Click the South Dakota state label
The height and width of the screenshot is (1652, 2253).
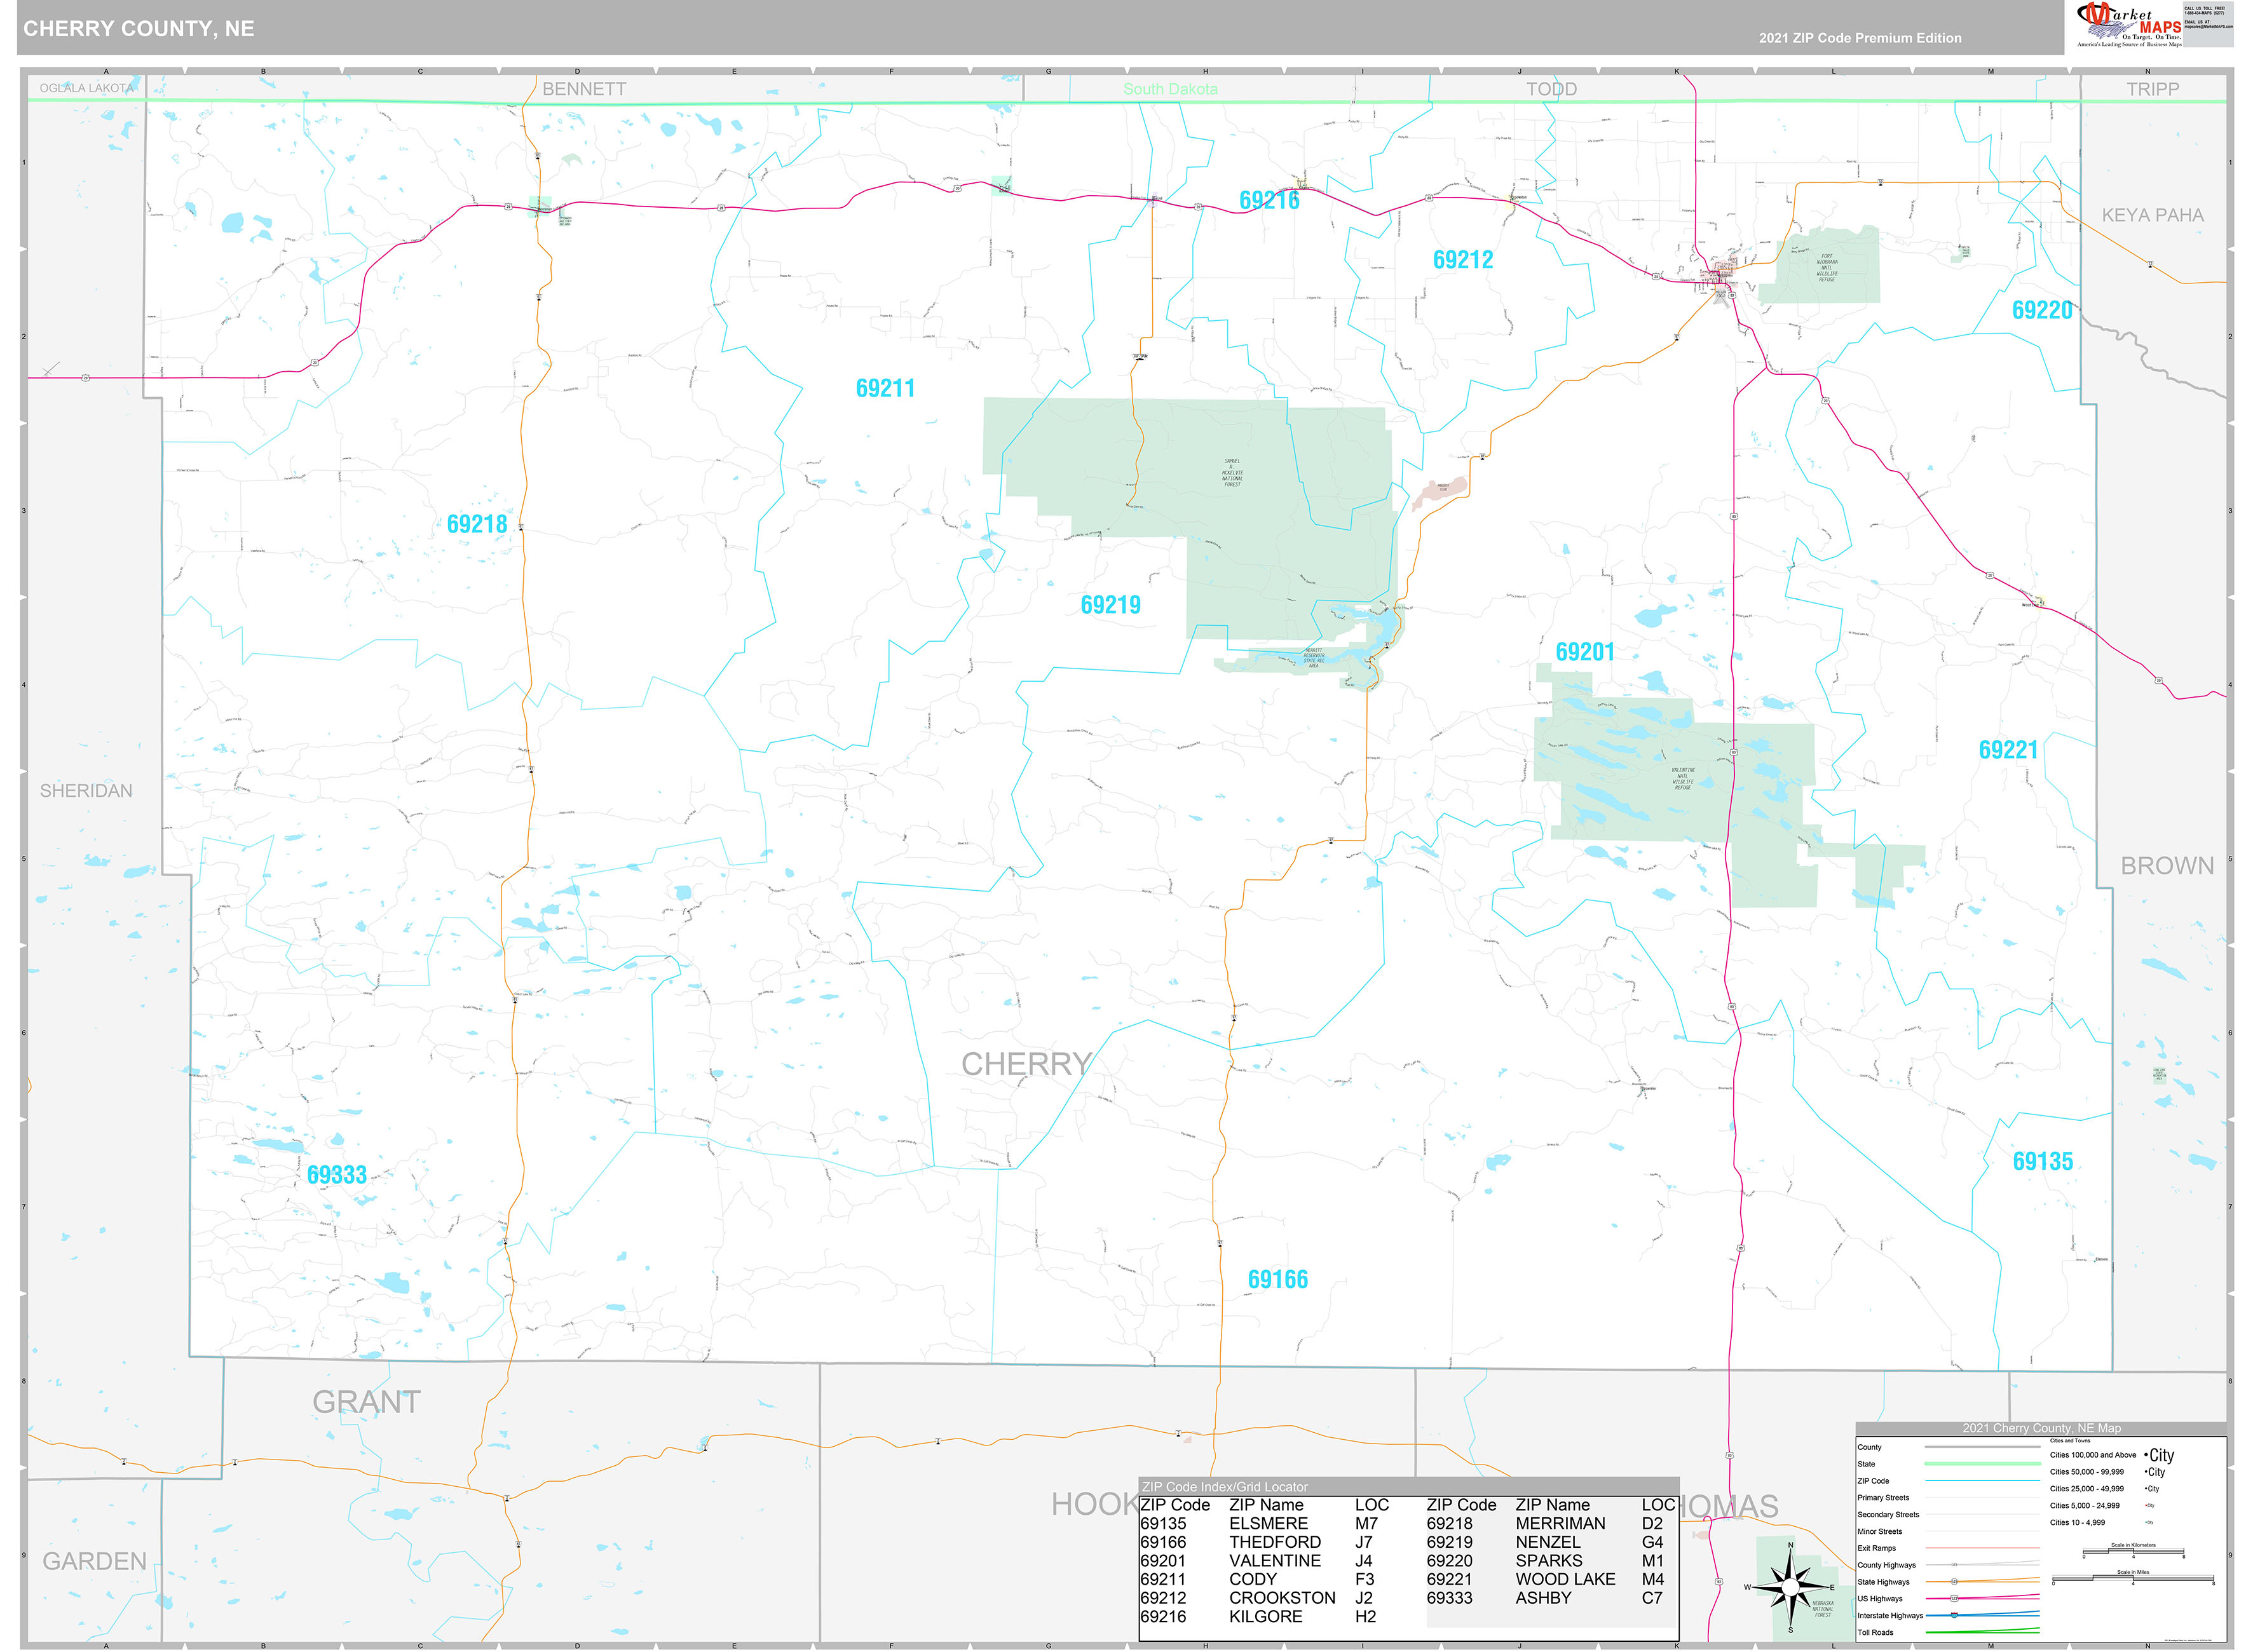(1170, 89)
